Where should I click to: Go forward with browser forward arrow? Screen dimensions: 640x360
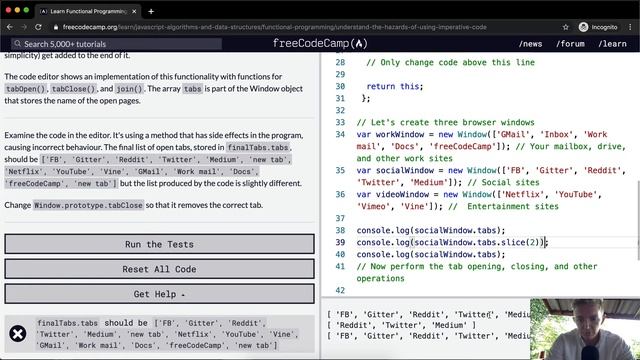pos(24,27)
